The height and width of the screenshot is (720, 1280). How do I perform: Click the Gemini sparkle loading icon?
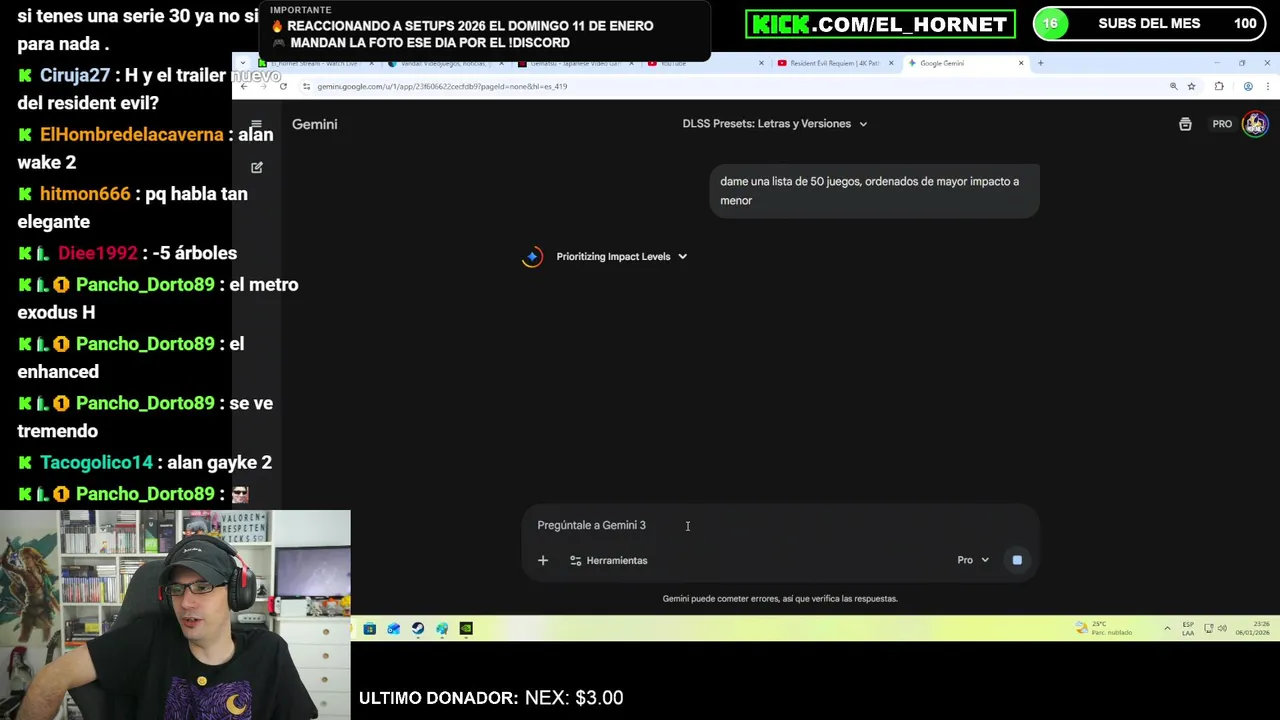click(x=532, y=257)
